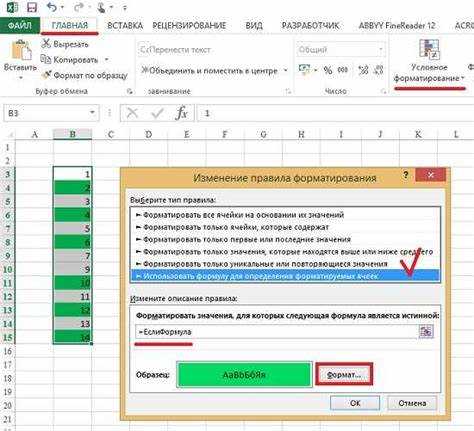Viewport: 474px width, 431px height.
Task: Click the Cut (Вырезать) scissors icon
Action: [x=46, y=44]
